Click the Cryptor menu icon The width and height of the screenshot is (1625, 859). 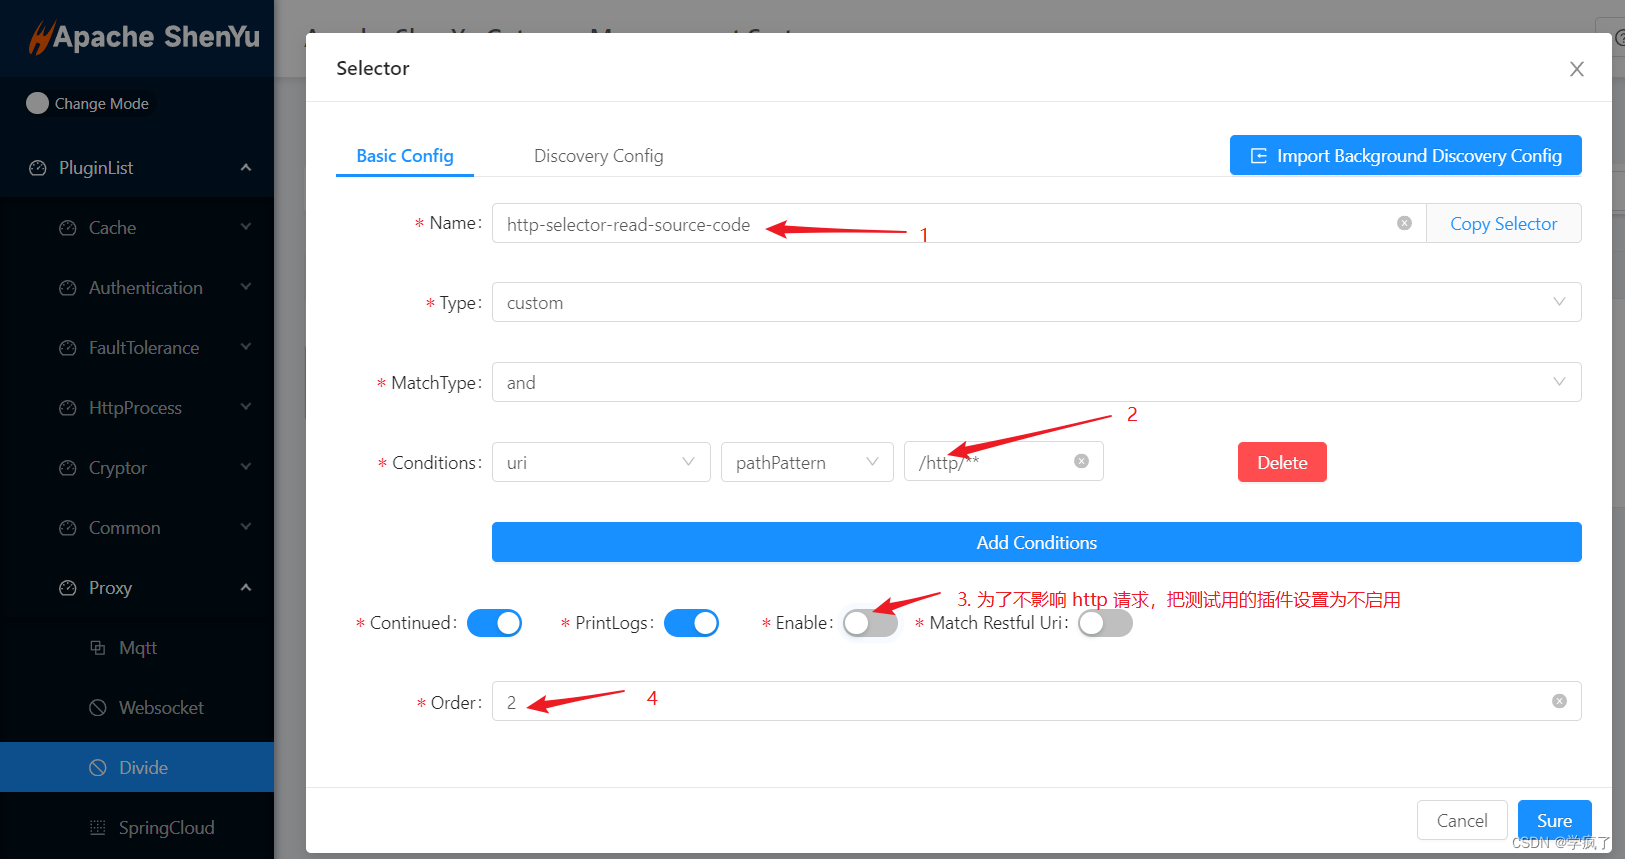coord(68,468)
